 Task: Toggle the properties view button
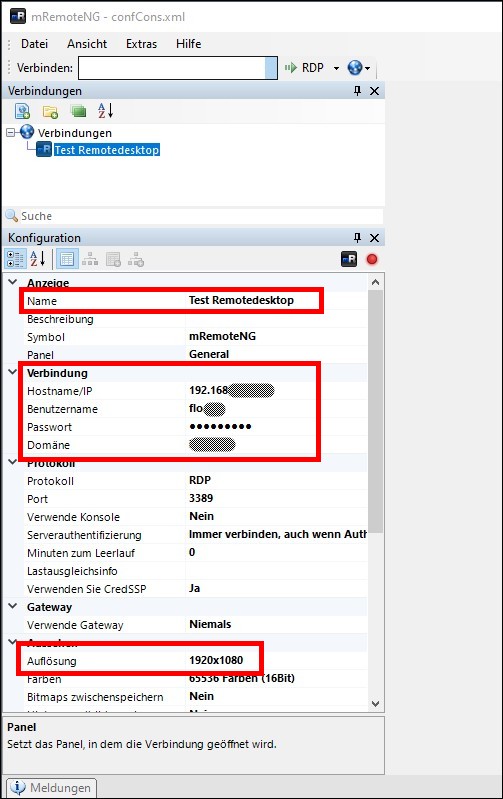click(67, 259)
